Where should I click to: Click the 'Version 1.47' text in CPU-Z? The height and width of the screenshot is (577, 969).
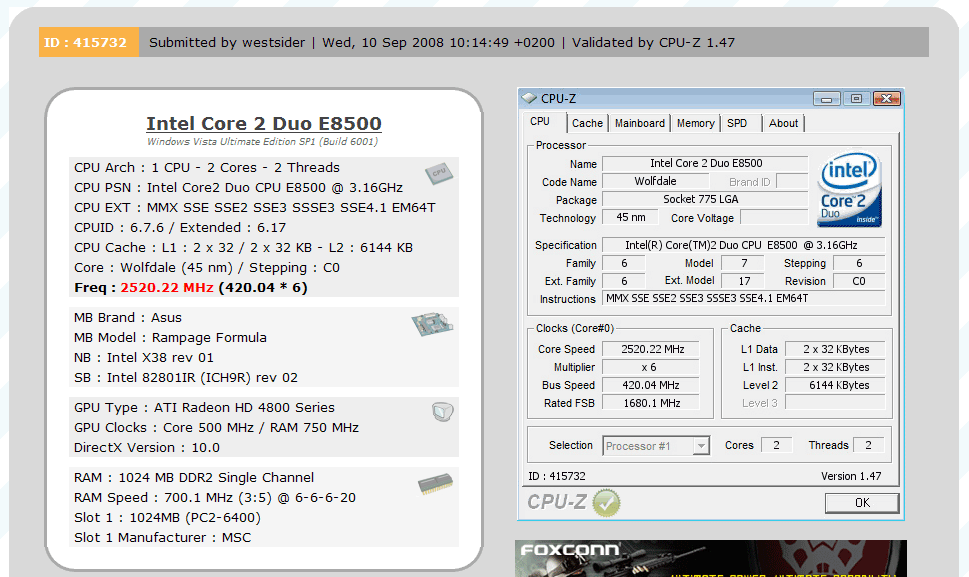tap(851, 476)
